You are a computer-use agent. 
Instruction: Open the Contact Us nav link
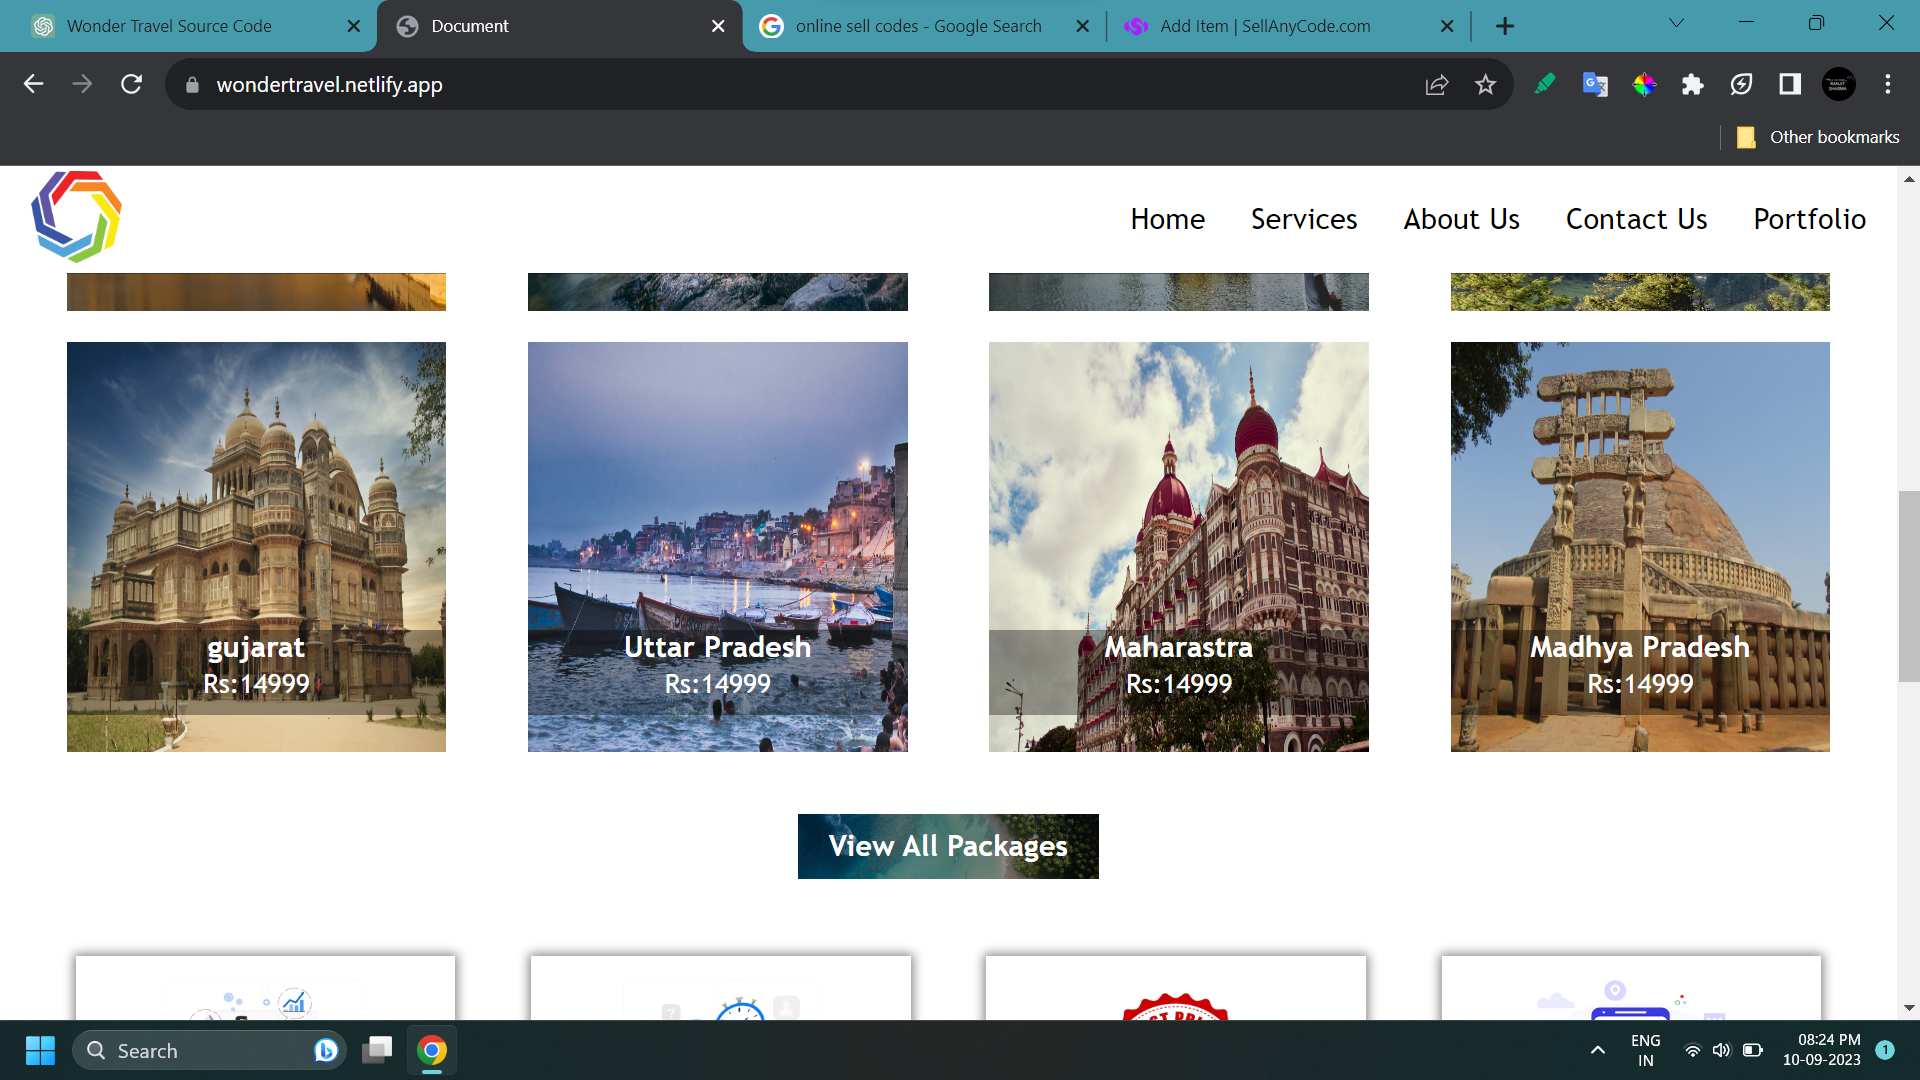pyautogui.click(x=1636, y=219)
